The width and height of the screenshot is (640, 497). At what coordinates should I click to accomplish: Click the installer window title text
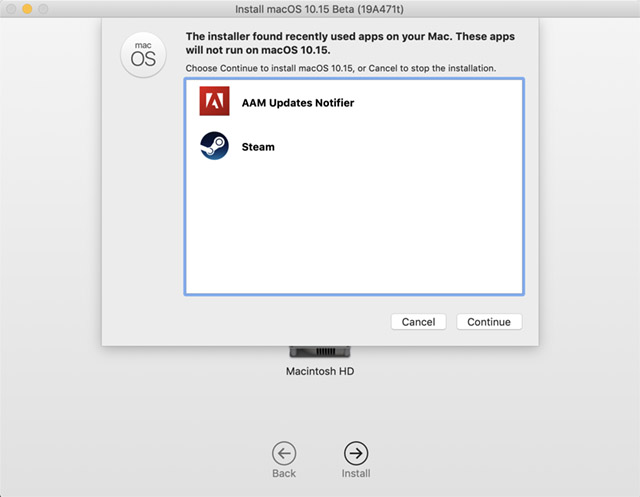click(319, 9)
